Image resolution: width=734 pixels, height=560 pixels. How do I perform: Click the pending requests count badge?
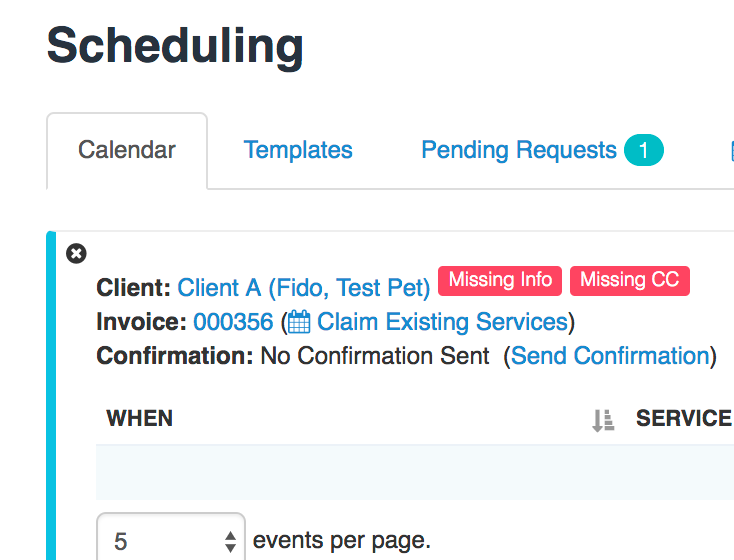tap(644, 150)
